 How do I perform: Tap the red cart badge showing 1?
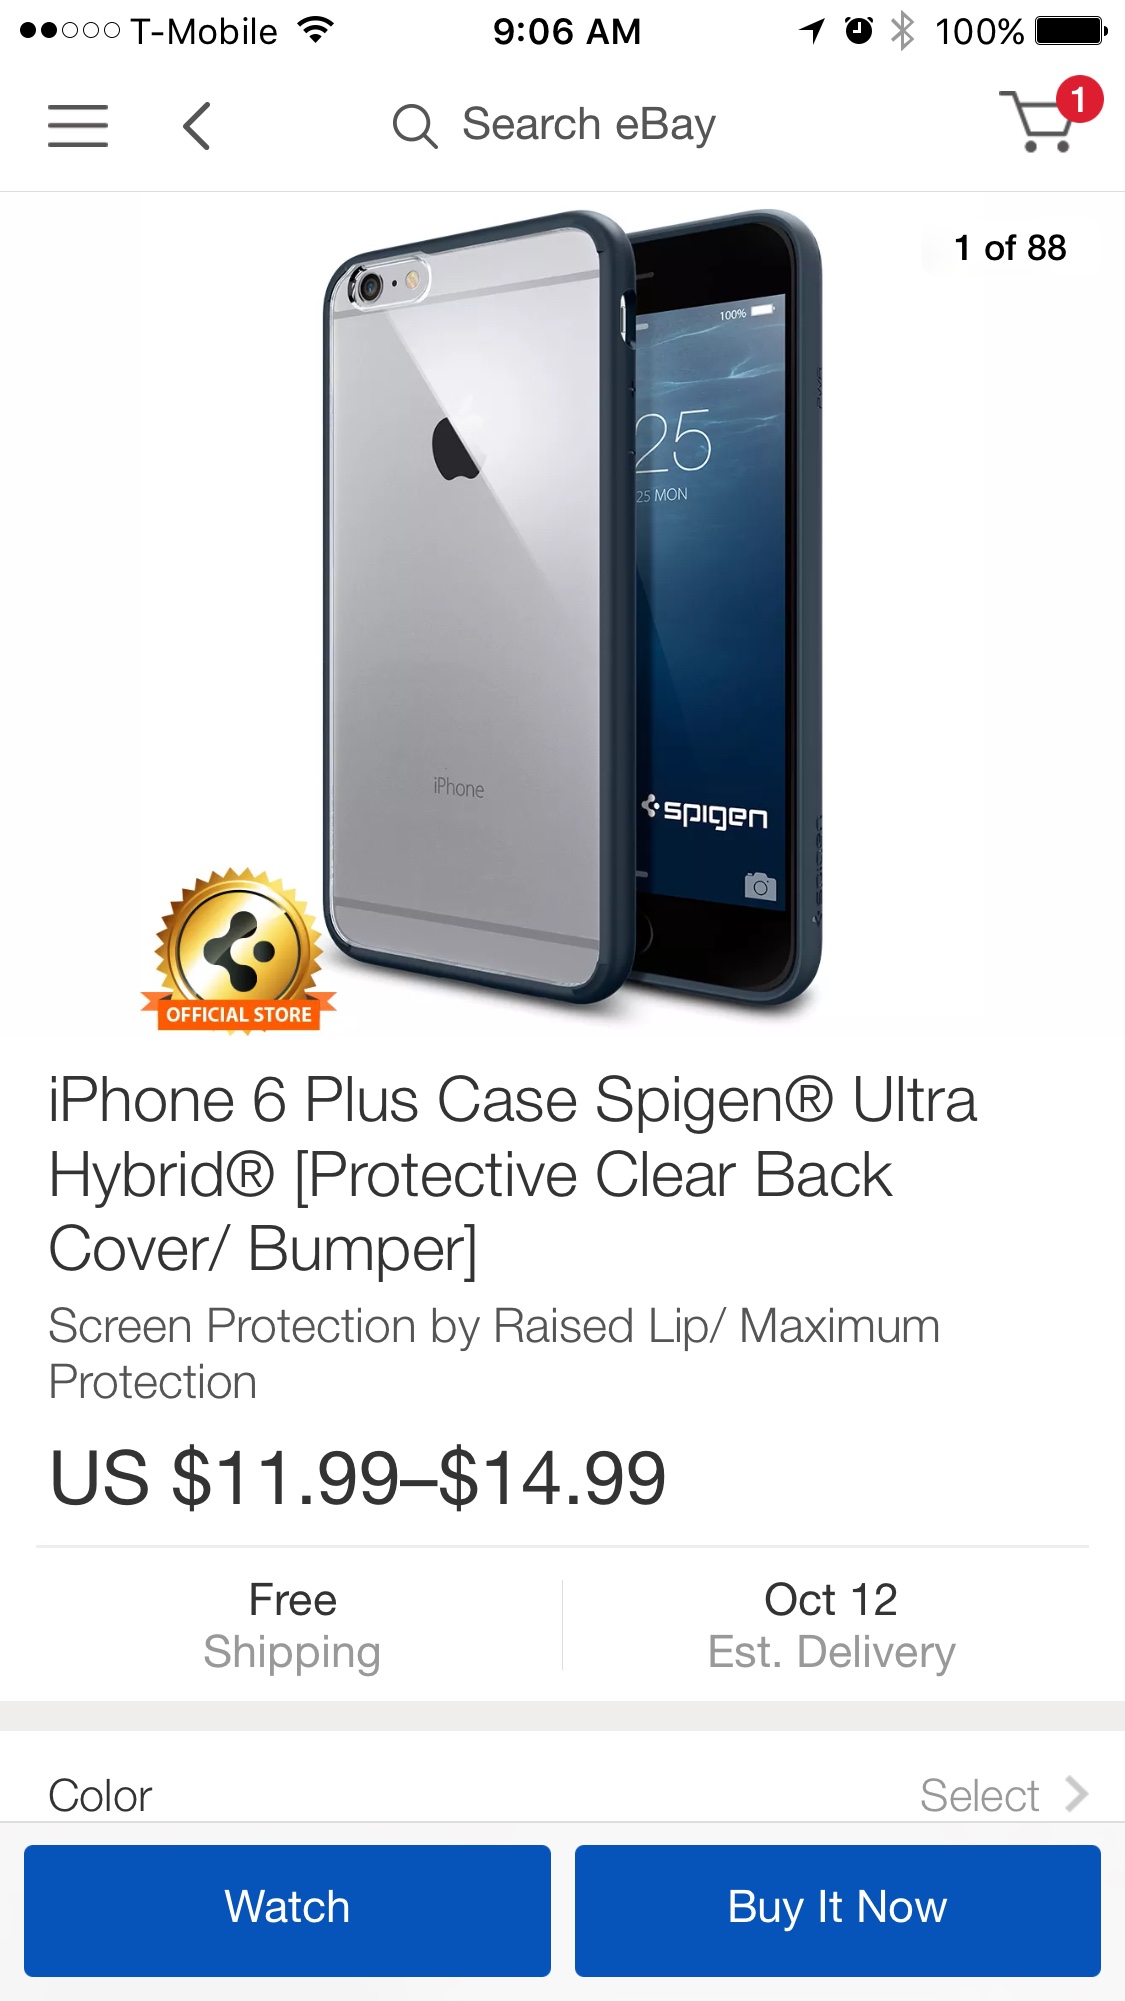point(1079,99)
